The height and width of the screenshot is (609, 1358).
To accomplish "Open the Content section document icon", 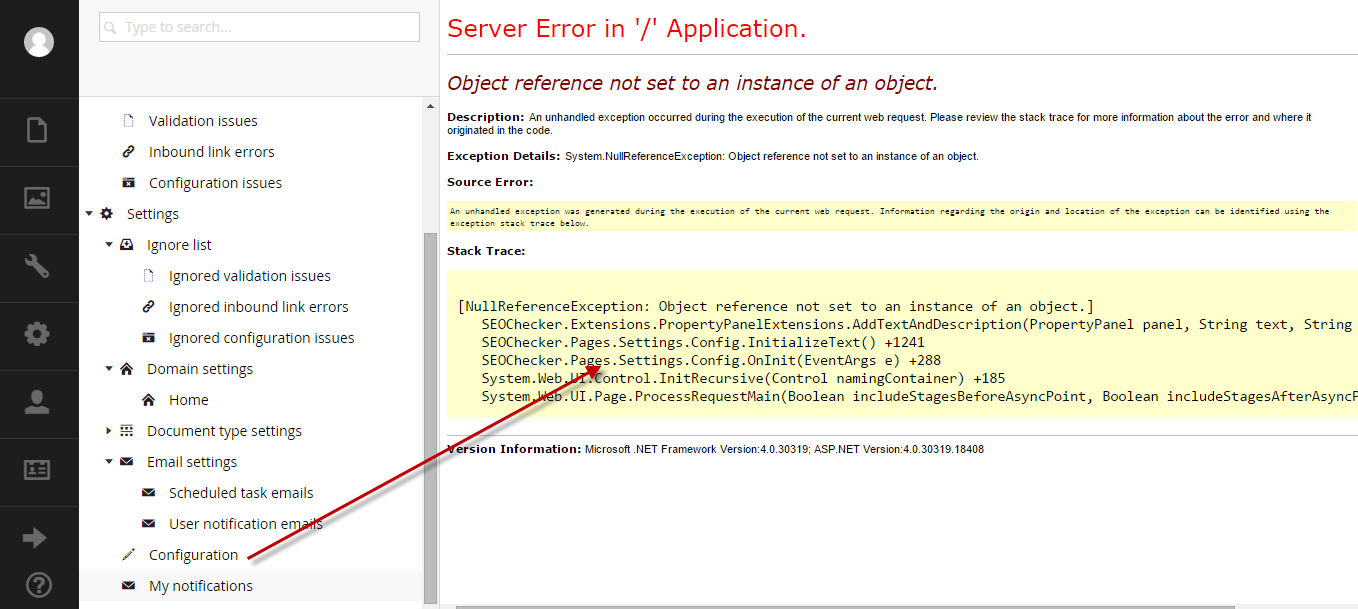I will click(x=37, y=130).
